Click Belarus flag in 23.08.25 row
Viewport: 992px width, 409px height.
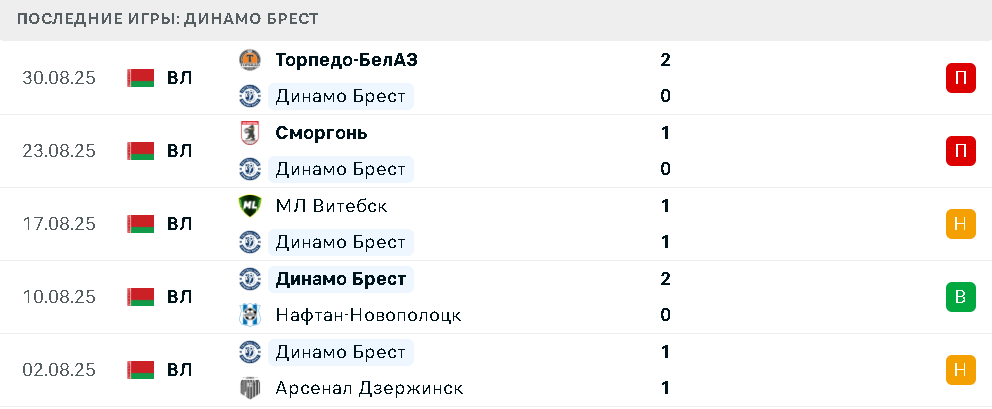click(140, 151)
